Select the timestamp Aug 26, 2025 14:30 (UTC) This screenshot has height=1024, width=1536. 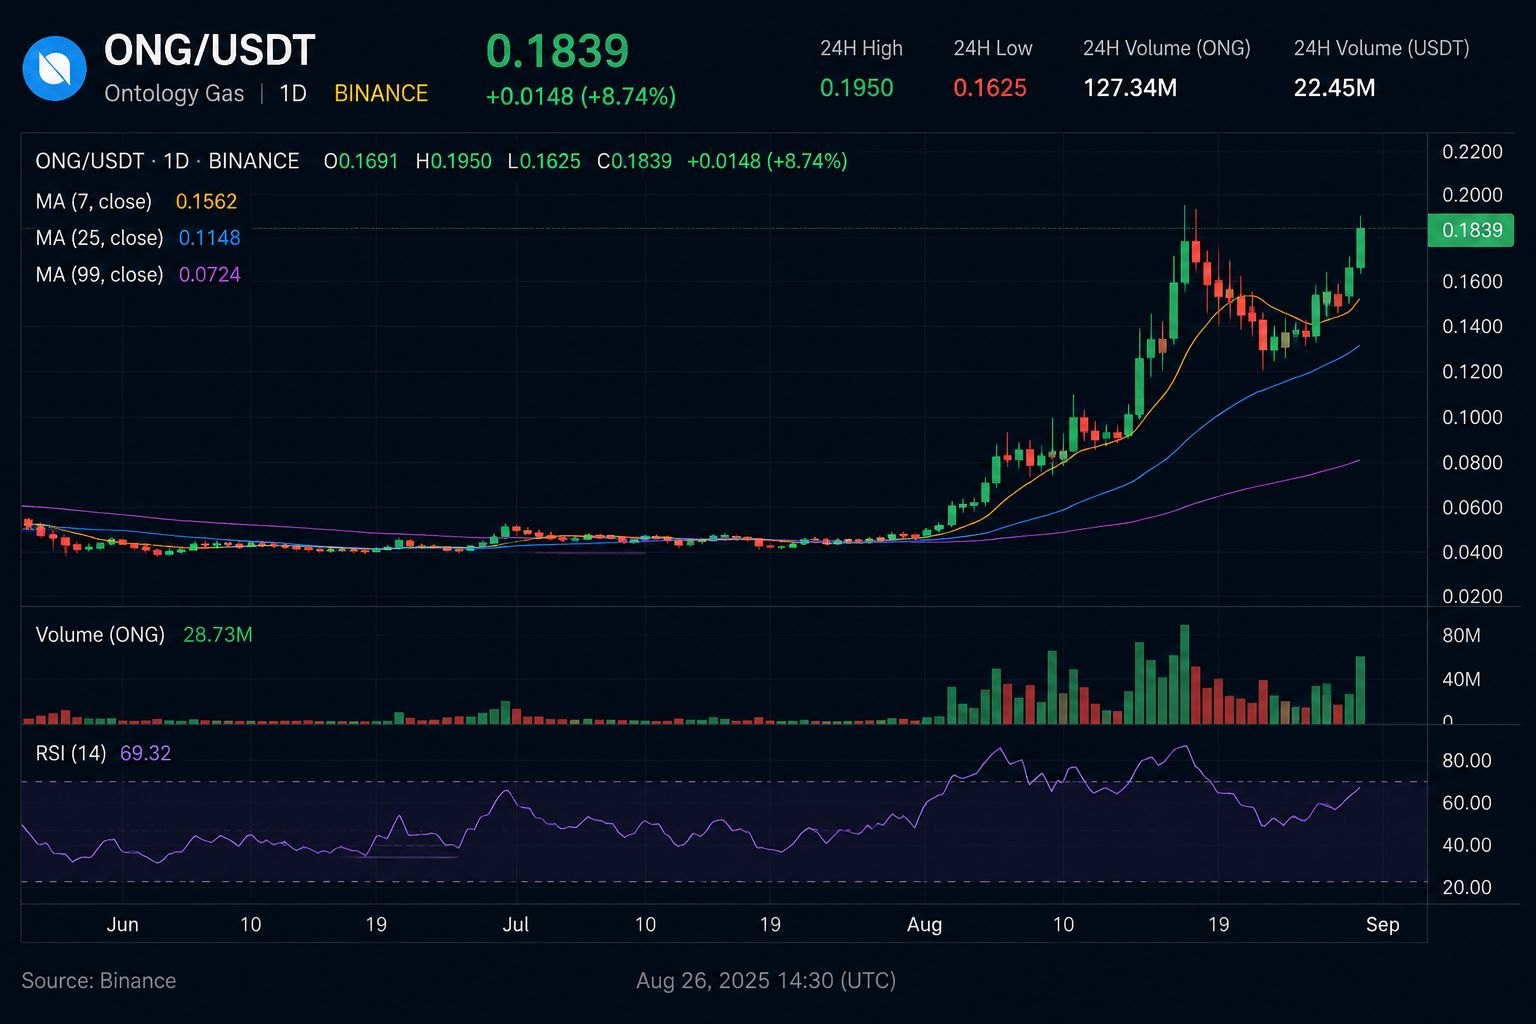(x=766, y=981)
